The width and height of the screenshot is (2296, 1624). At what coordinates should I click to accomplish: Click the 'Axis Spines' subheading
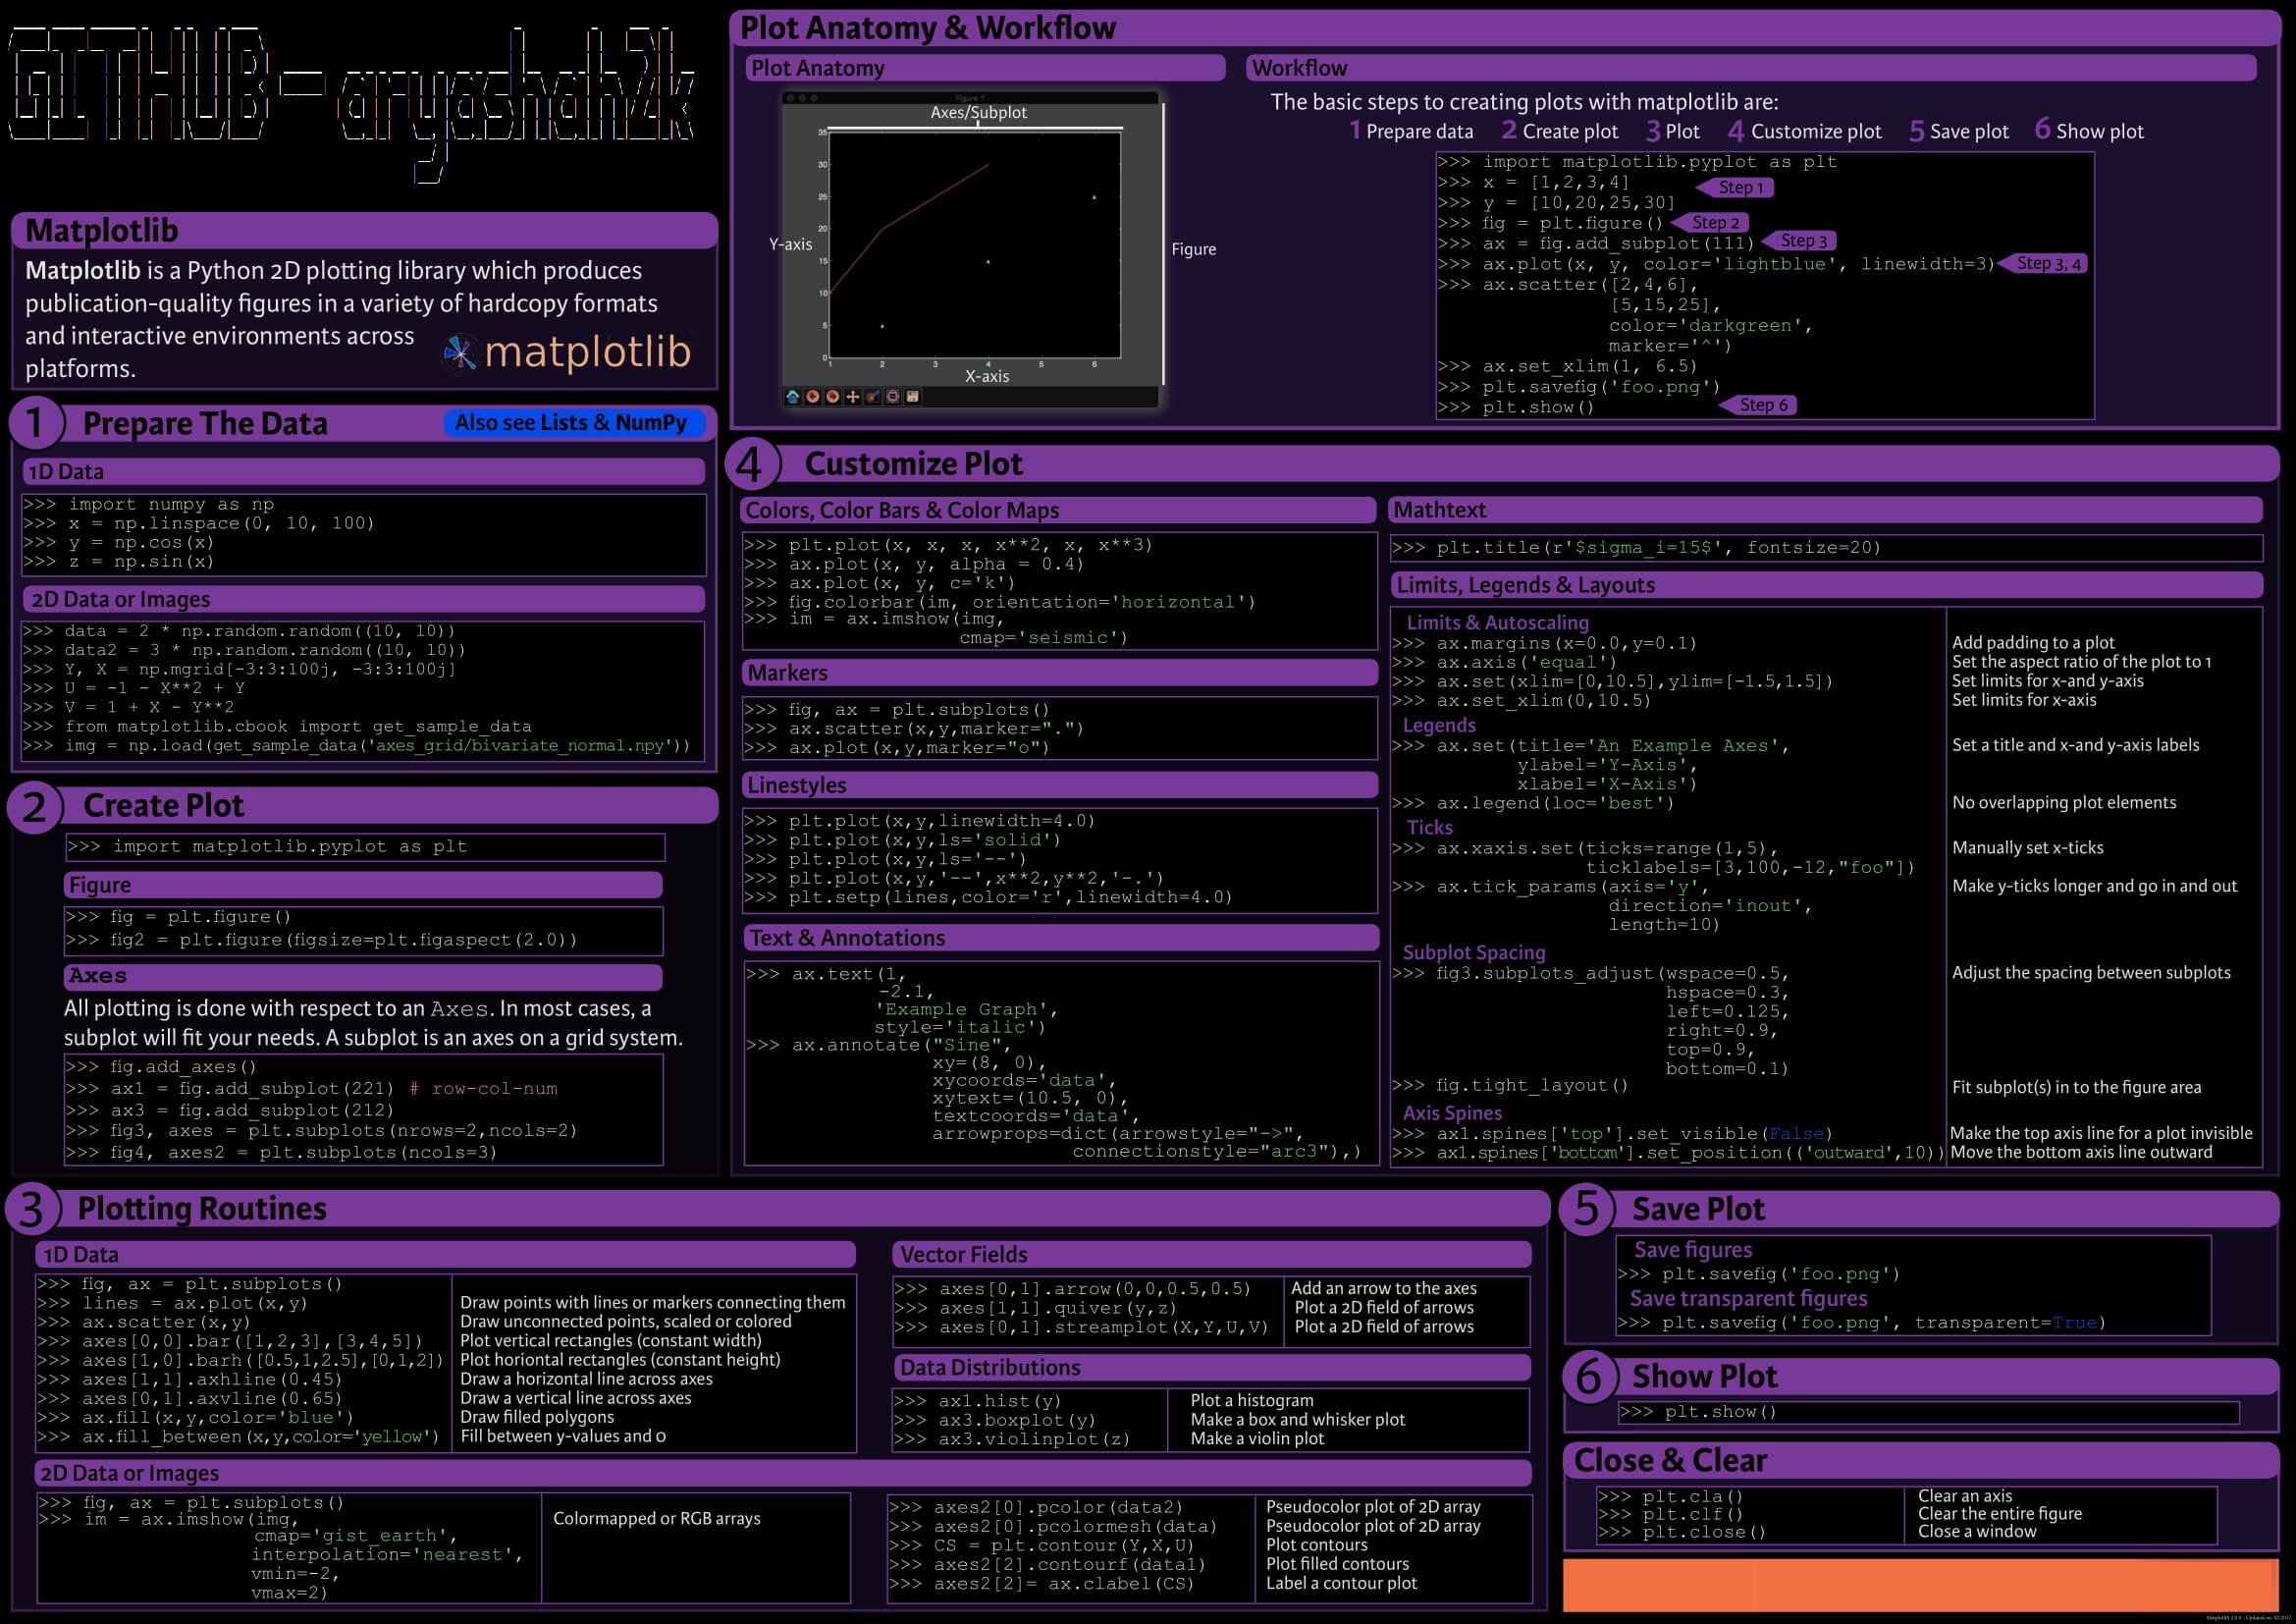(1452, 1113)
